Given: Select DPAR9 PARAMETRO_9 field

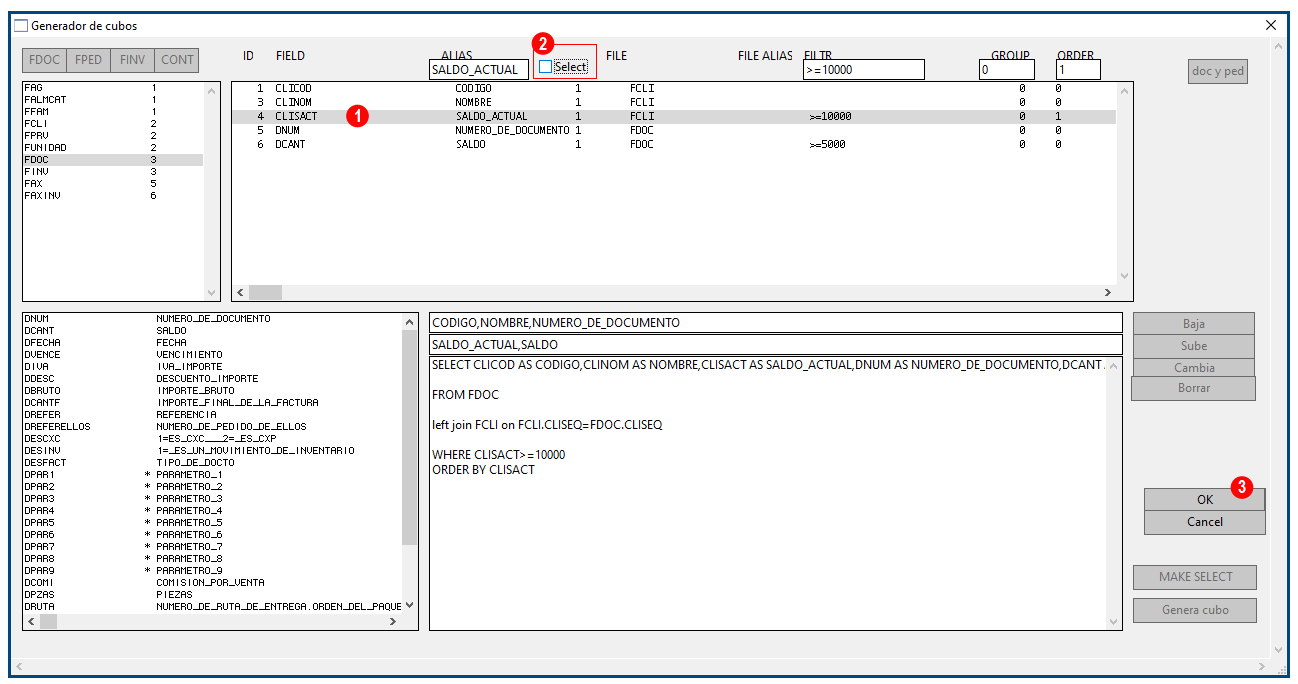Looking at the screenshot, I should point(212,571).
